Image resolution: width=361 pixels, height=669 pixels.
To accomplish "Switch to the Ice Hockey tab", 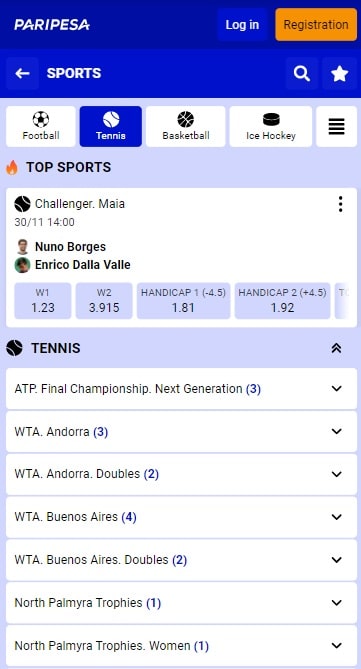I will point(271,126).
